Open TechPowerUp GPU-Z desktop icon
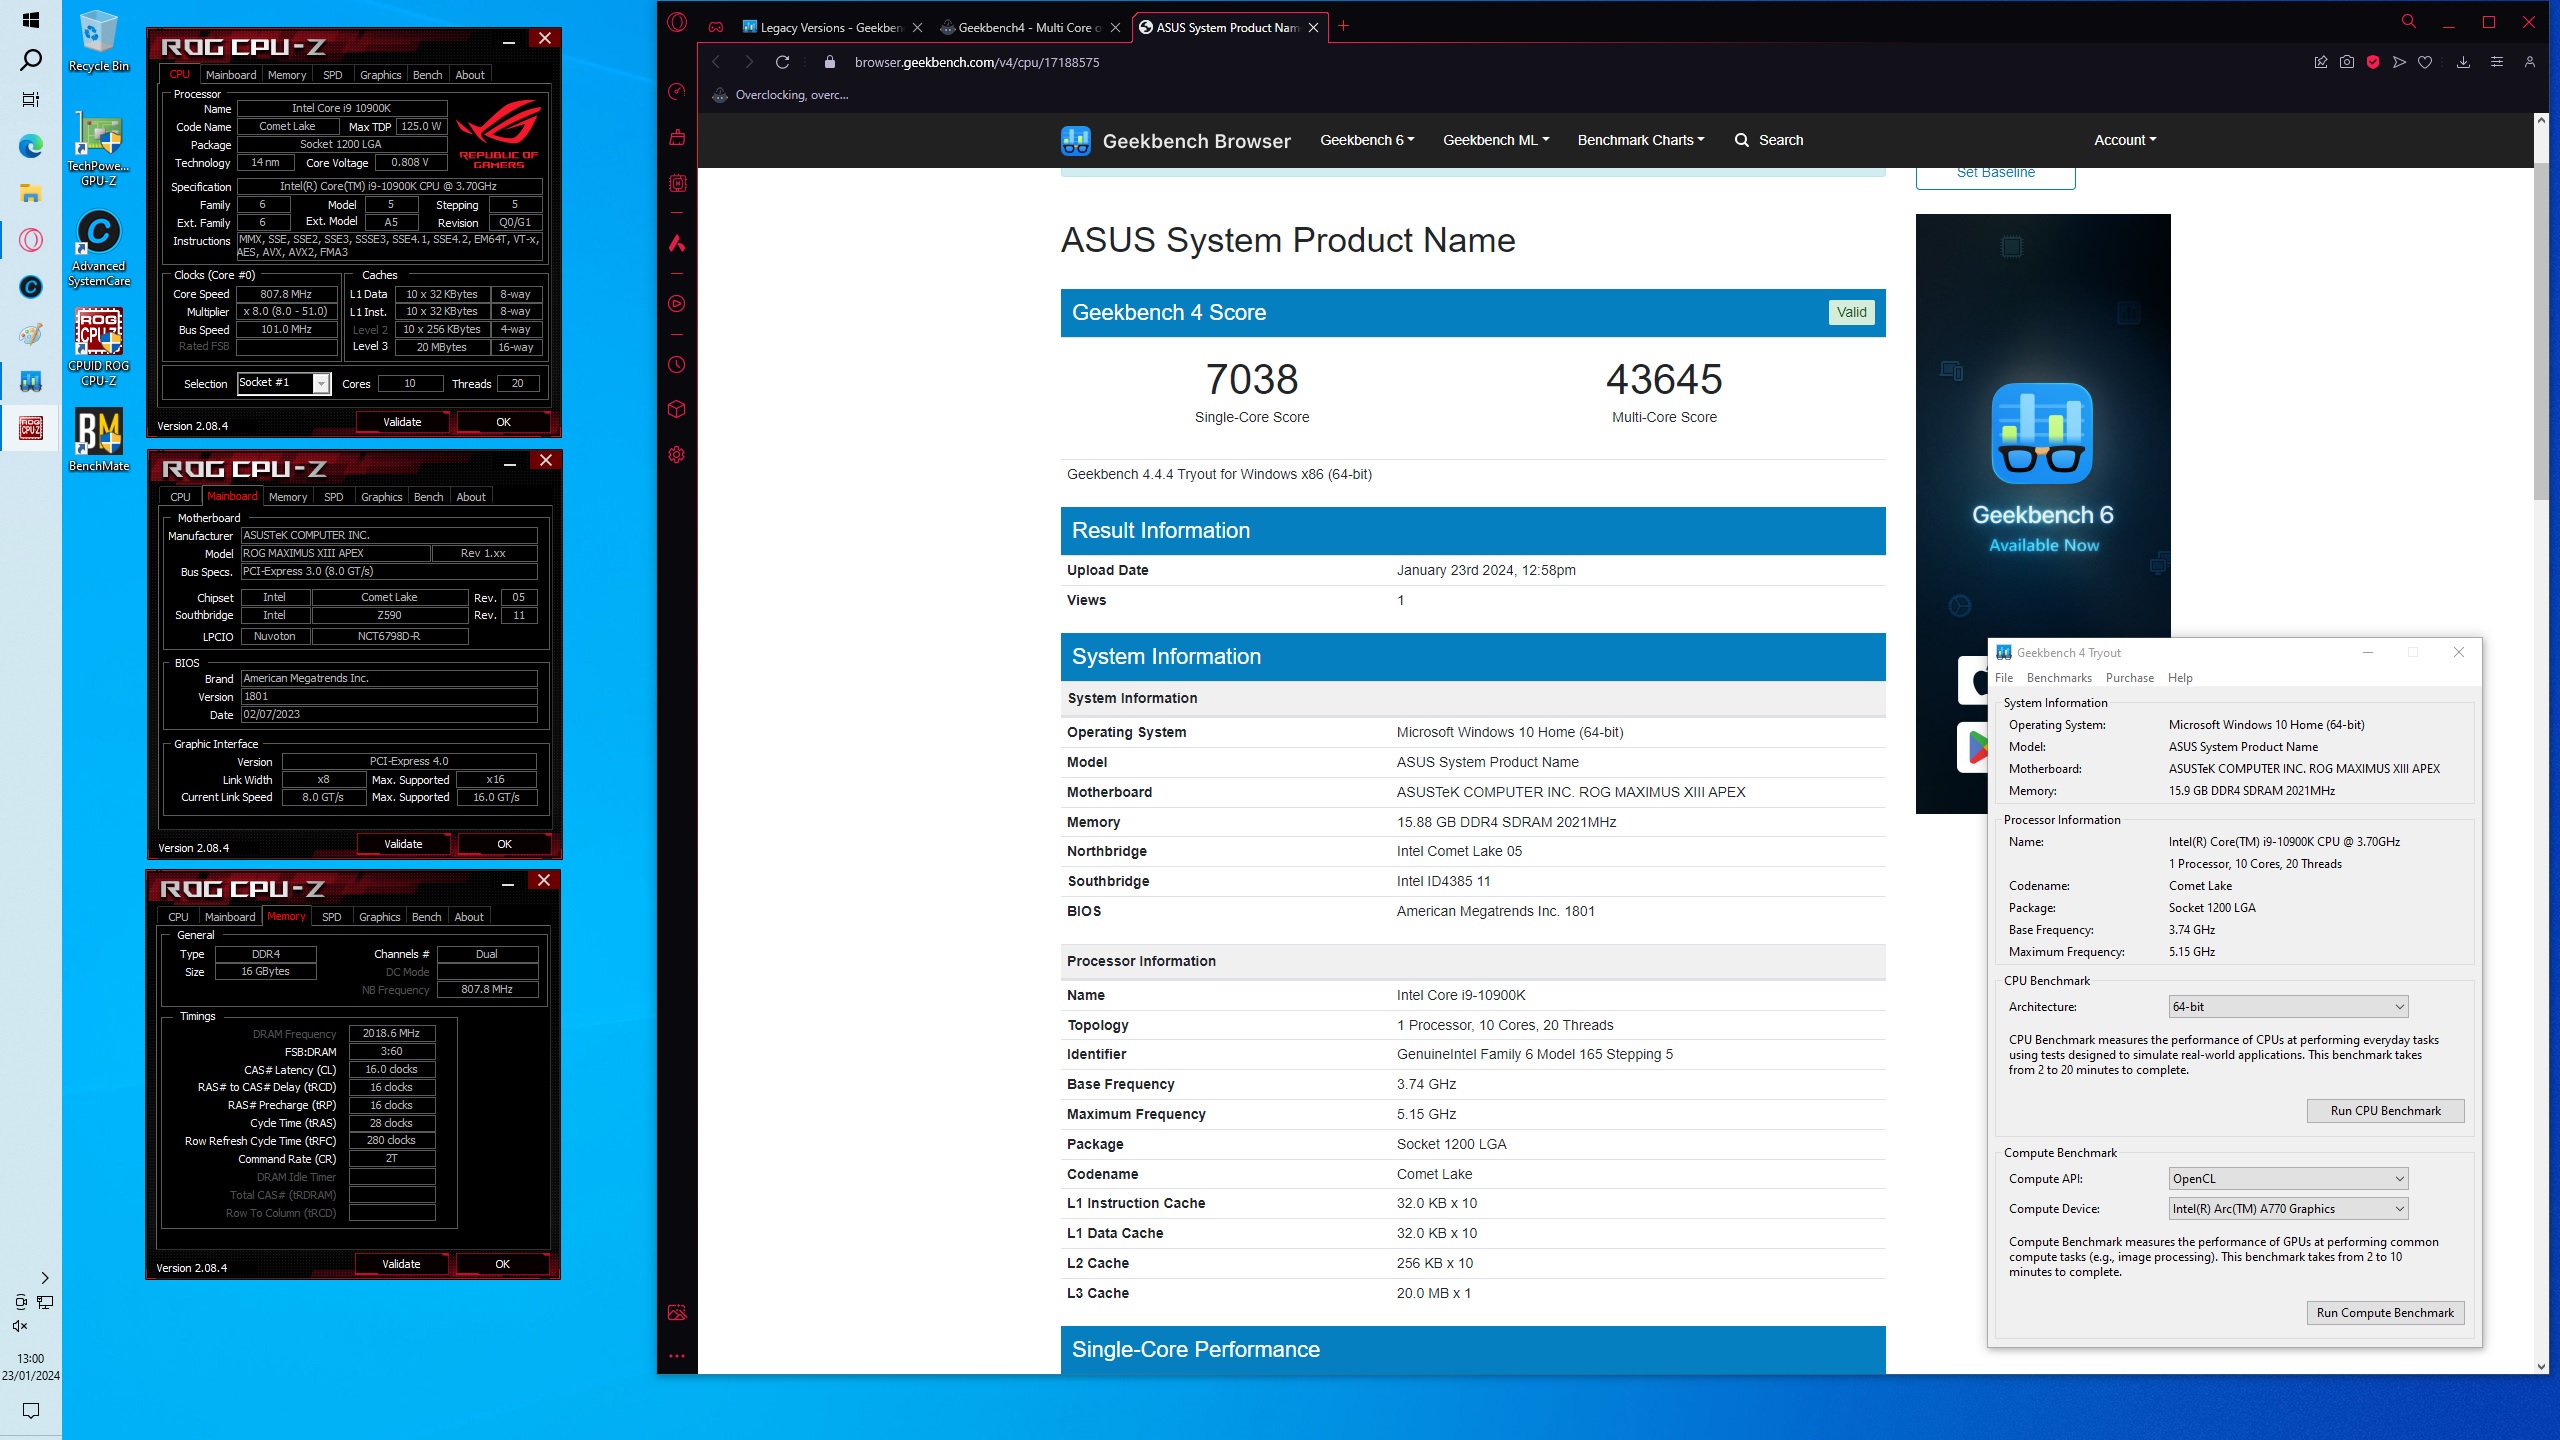This screenshot has height=1440, width=2560. point(99,148)
